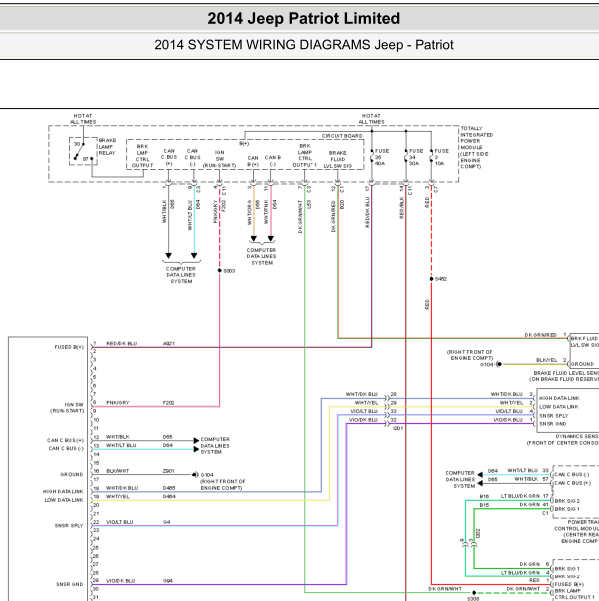The image size is (599, 601).
Task: Click the LT BLU/DK GRN 17 wire label
Action: coord(525,496)
